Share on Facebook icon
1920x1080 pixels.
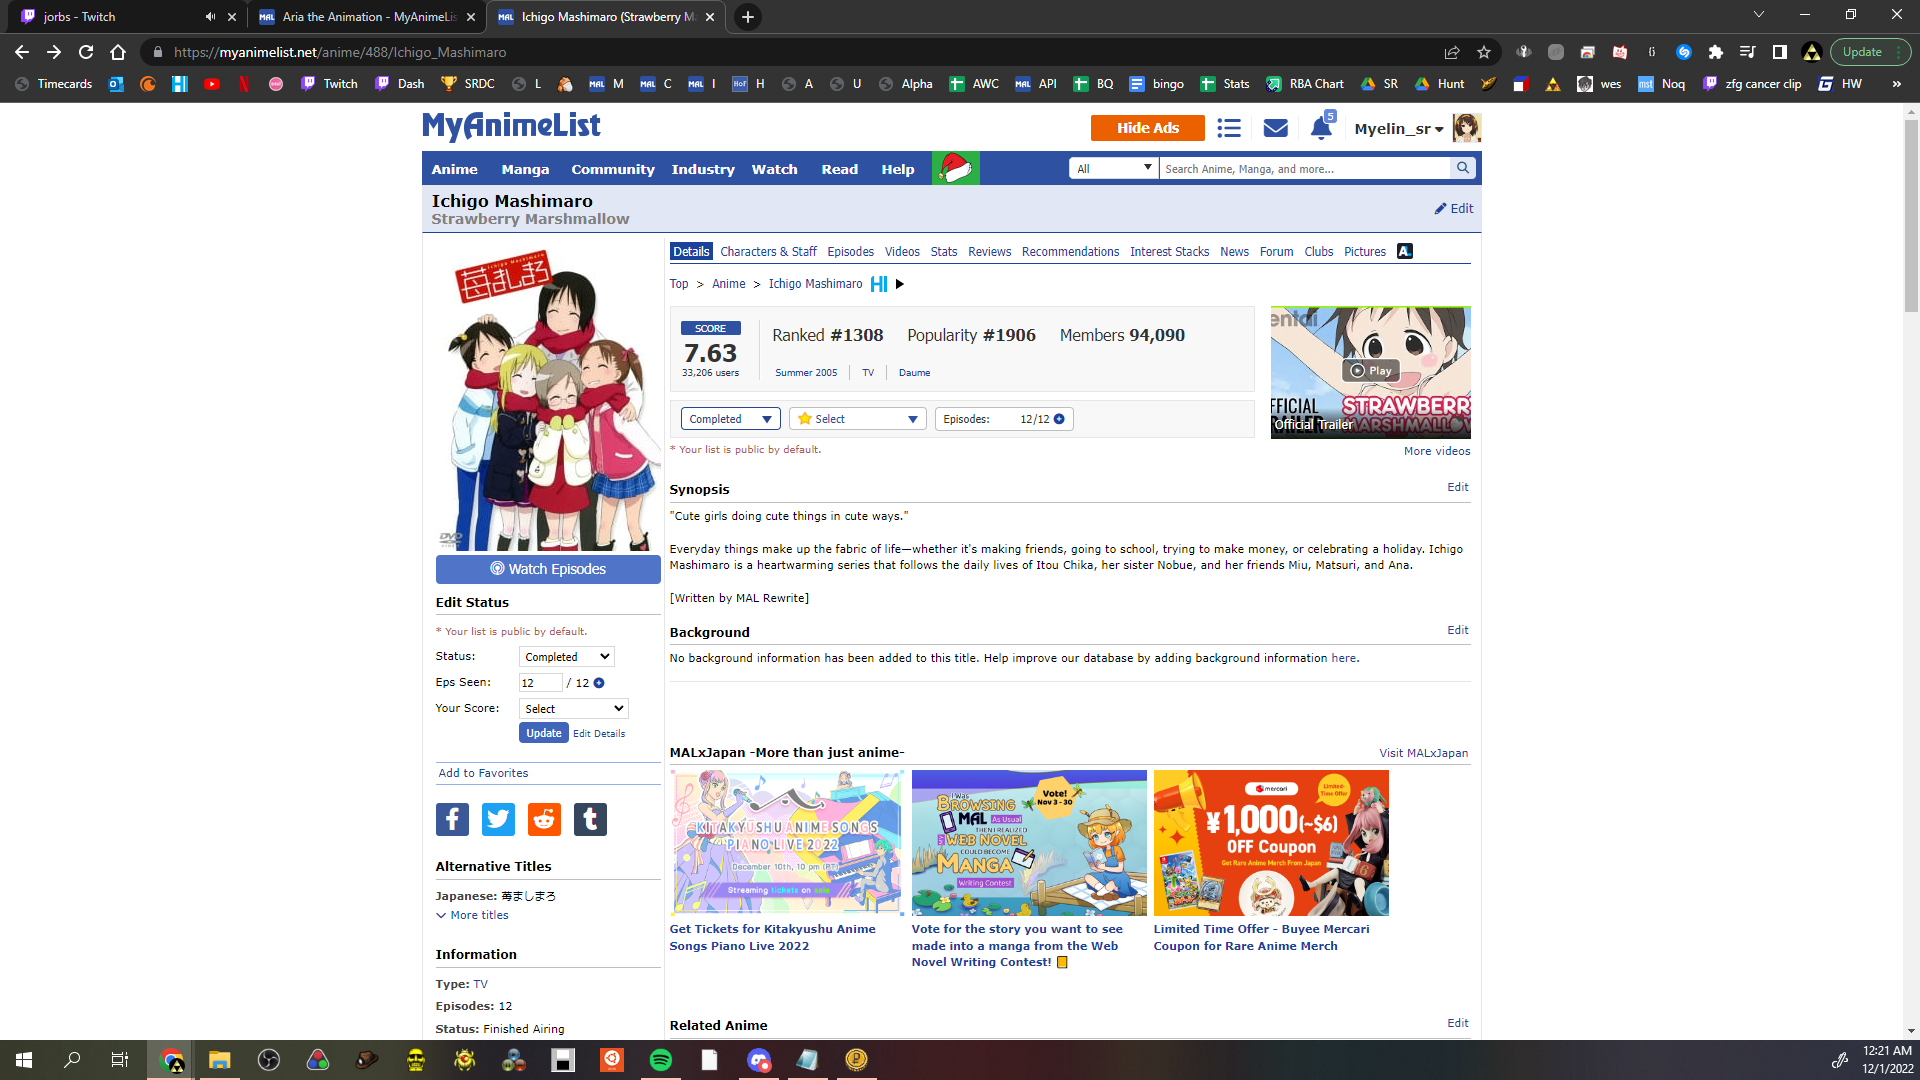click(x=452, y=819)
